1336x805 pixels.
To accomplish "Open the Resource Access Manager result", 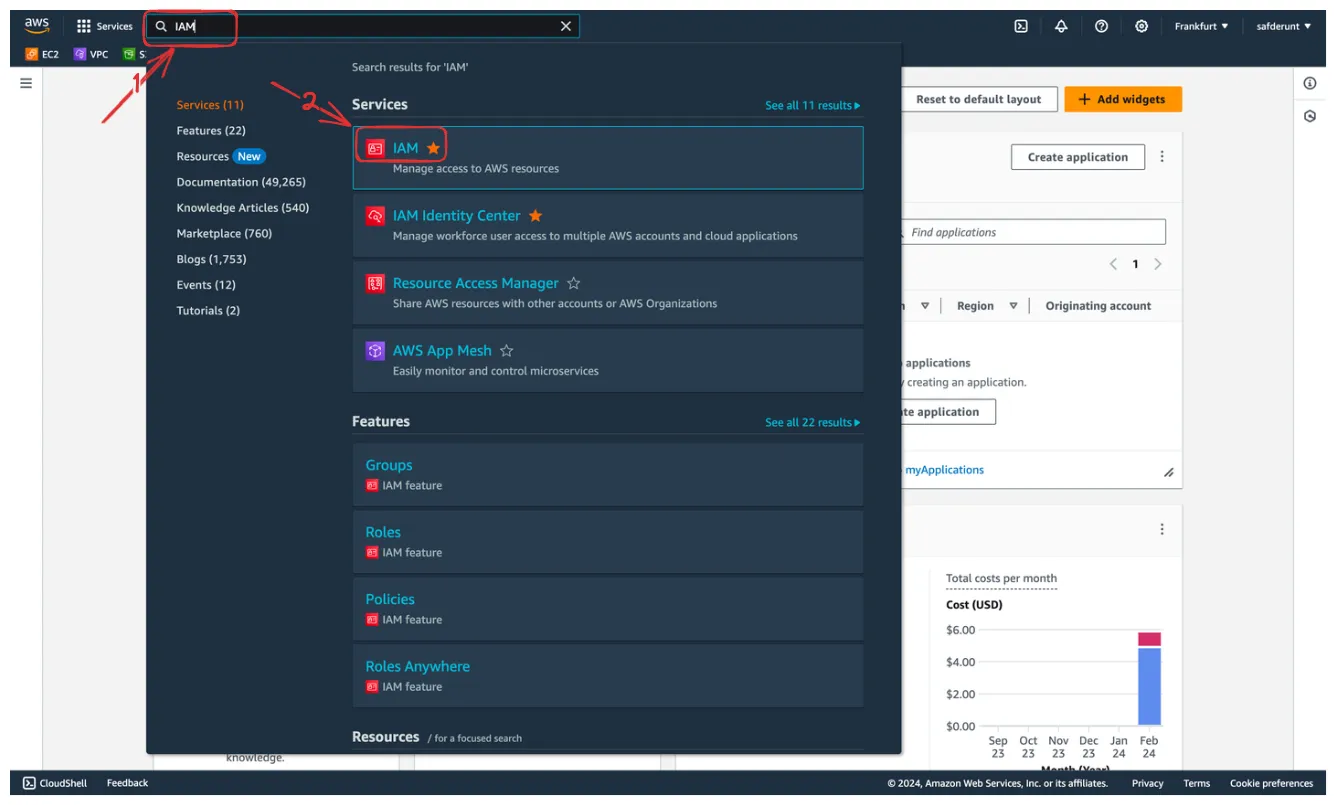I will point(608,292).
